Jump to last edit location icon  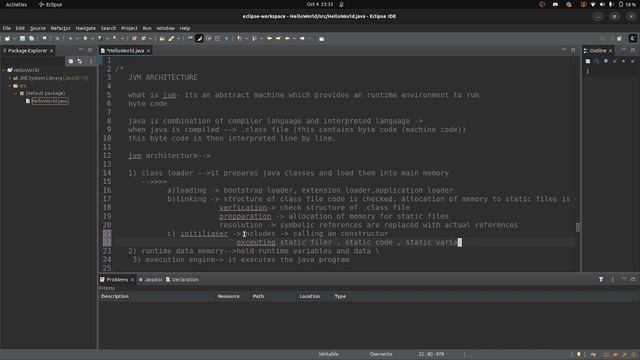[x=269, y=38]
